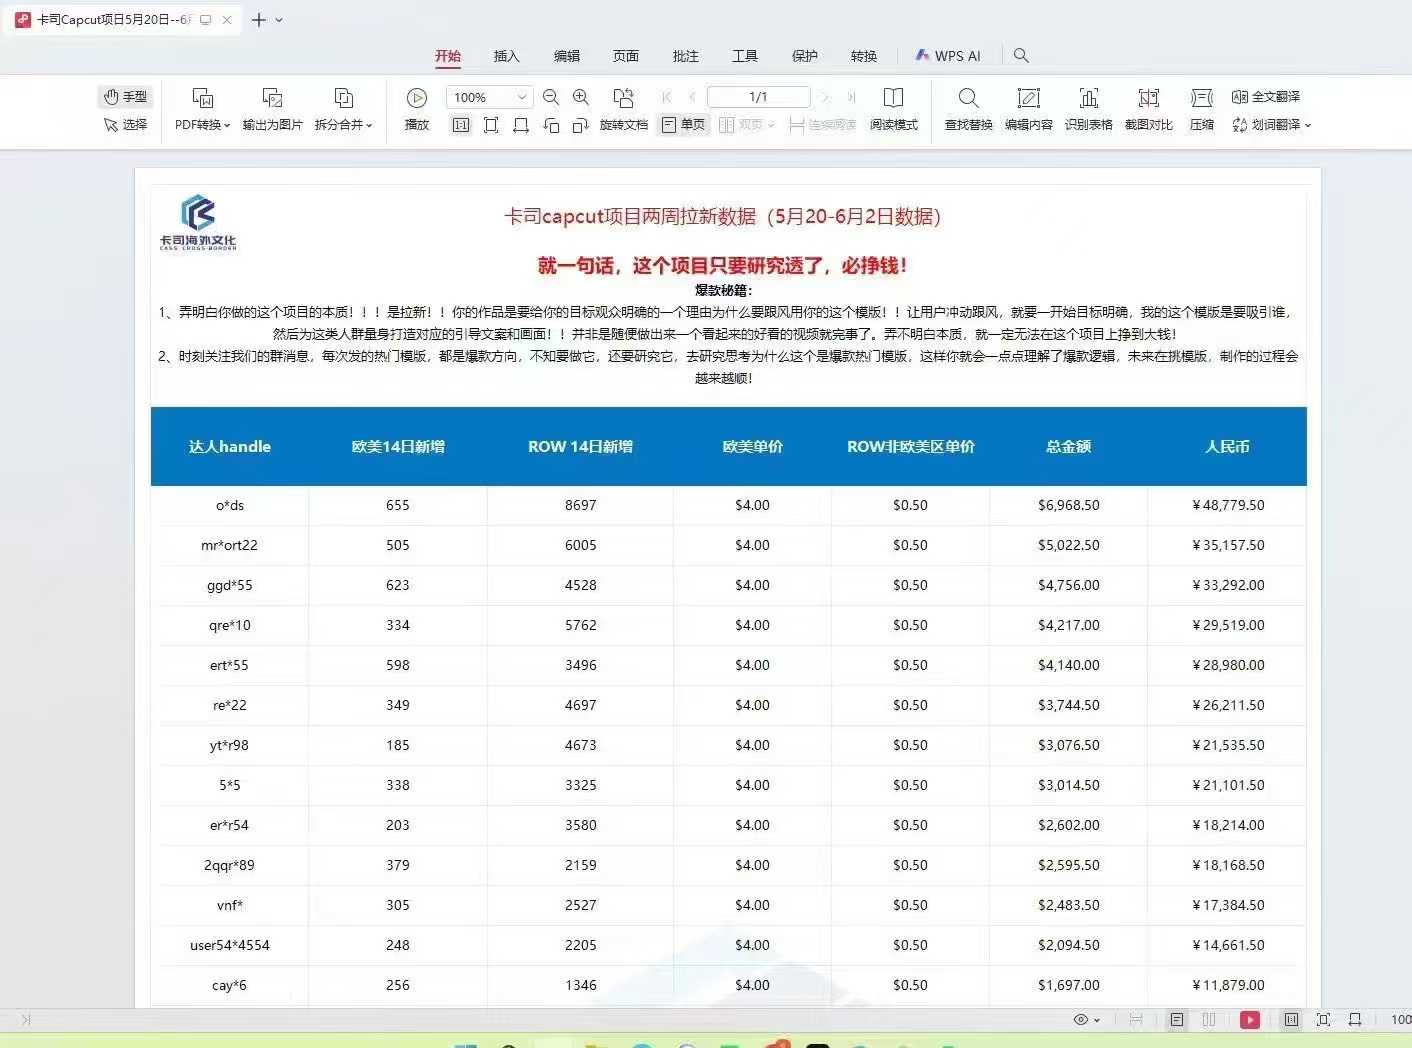Switch to the 开始 ribbon tab
Viewport: 1412px width, 1048px height.
click(x=448, y=56)
